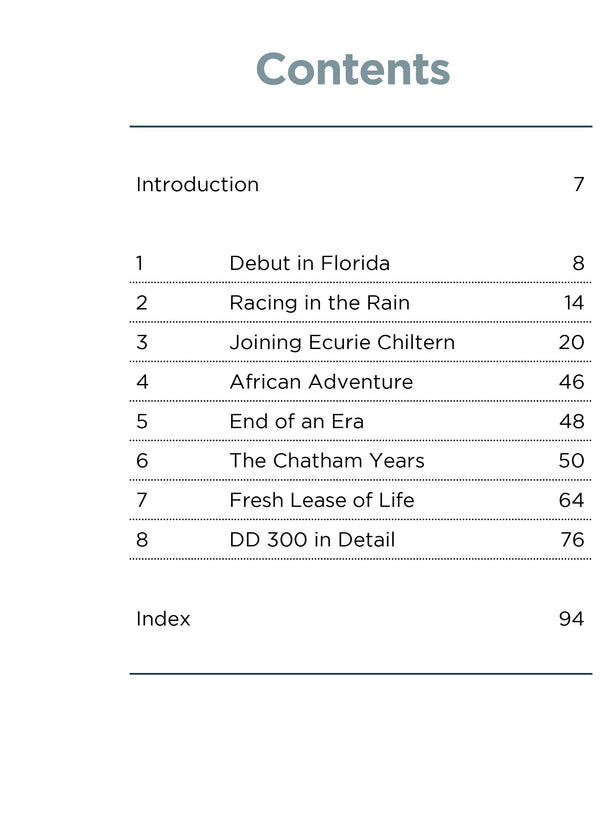Click page number 7 for Introduction
600x817 pixels.
(578, 184)
